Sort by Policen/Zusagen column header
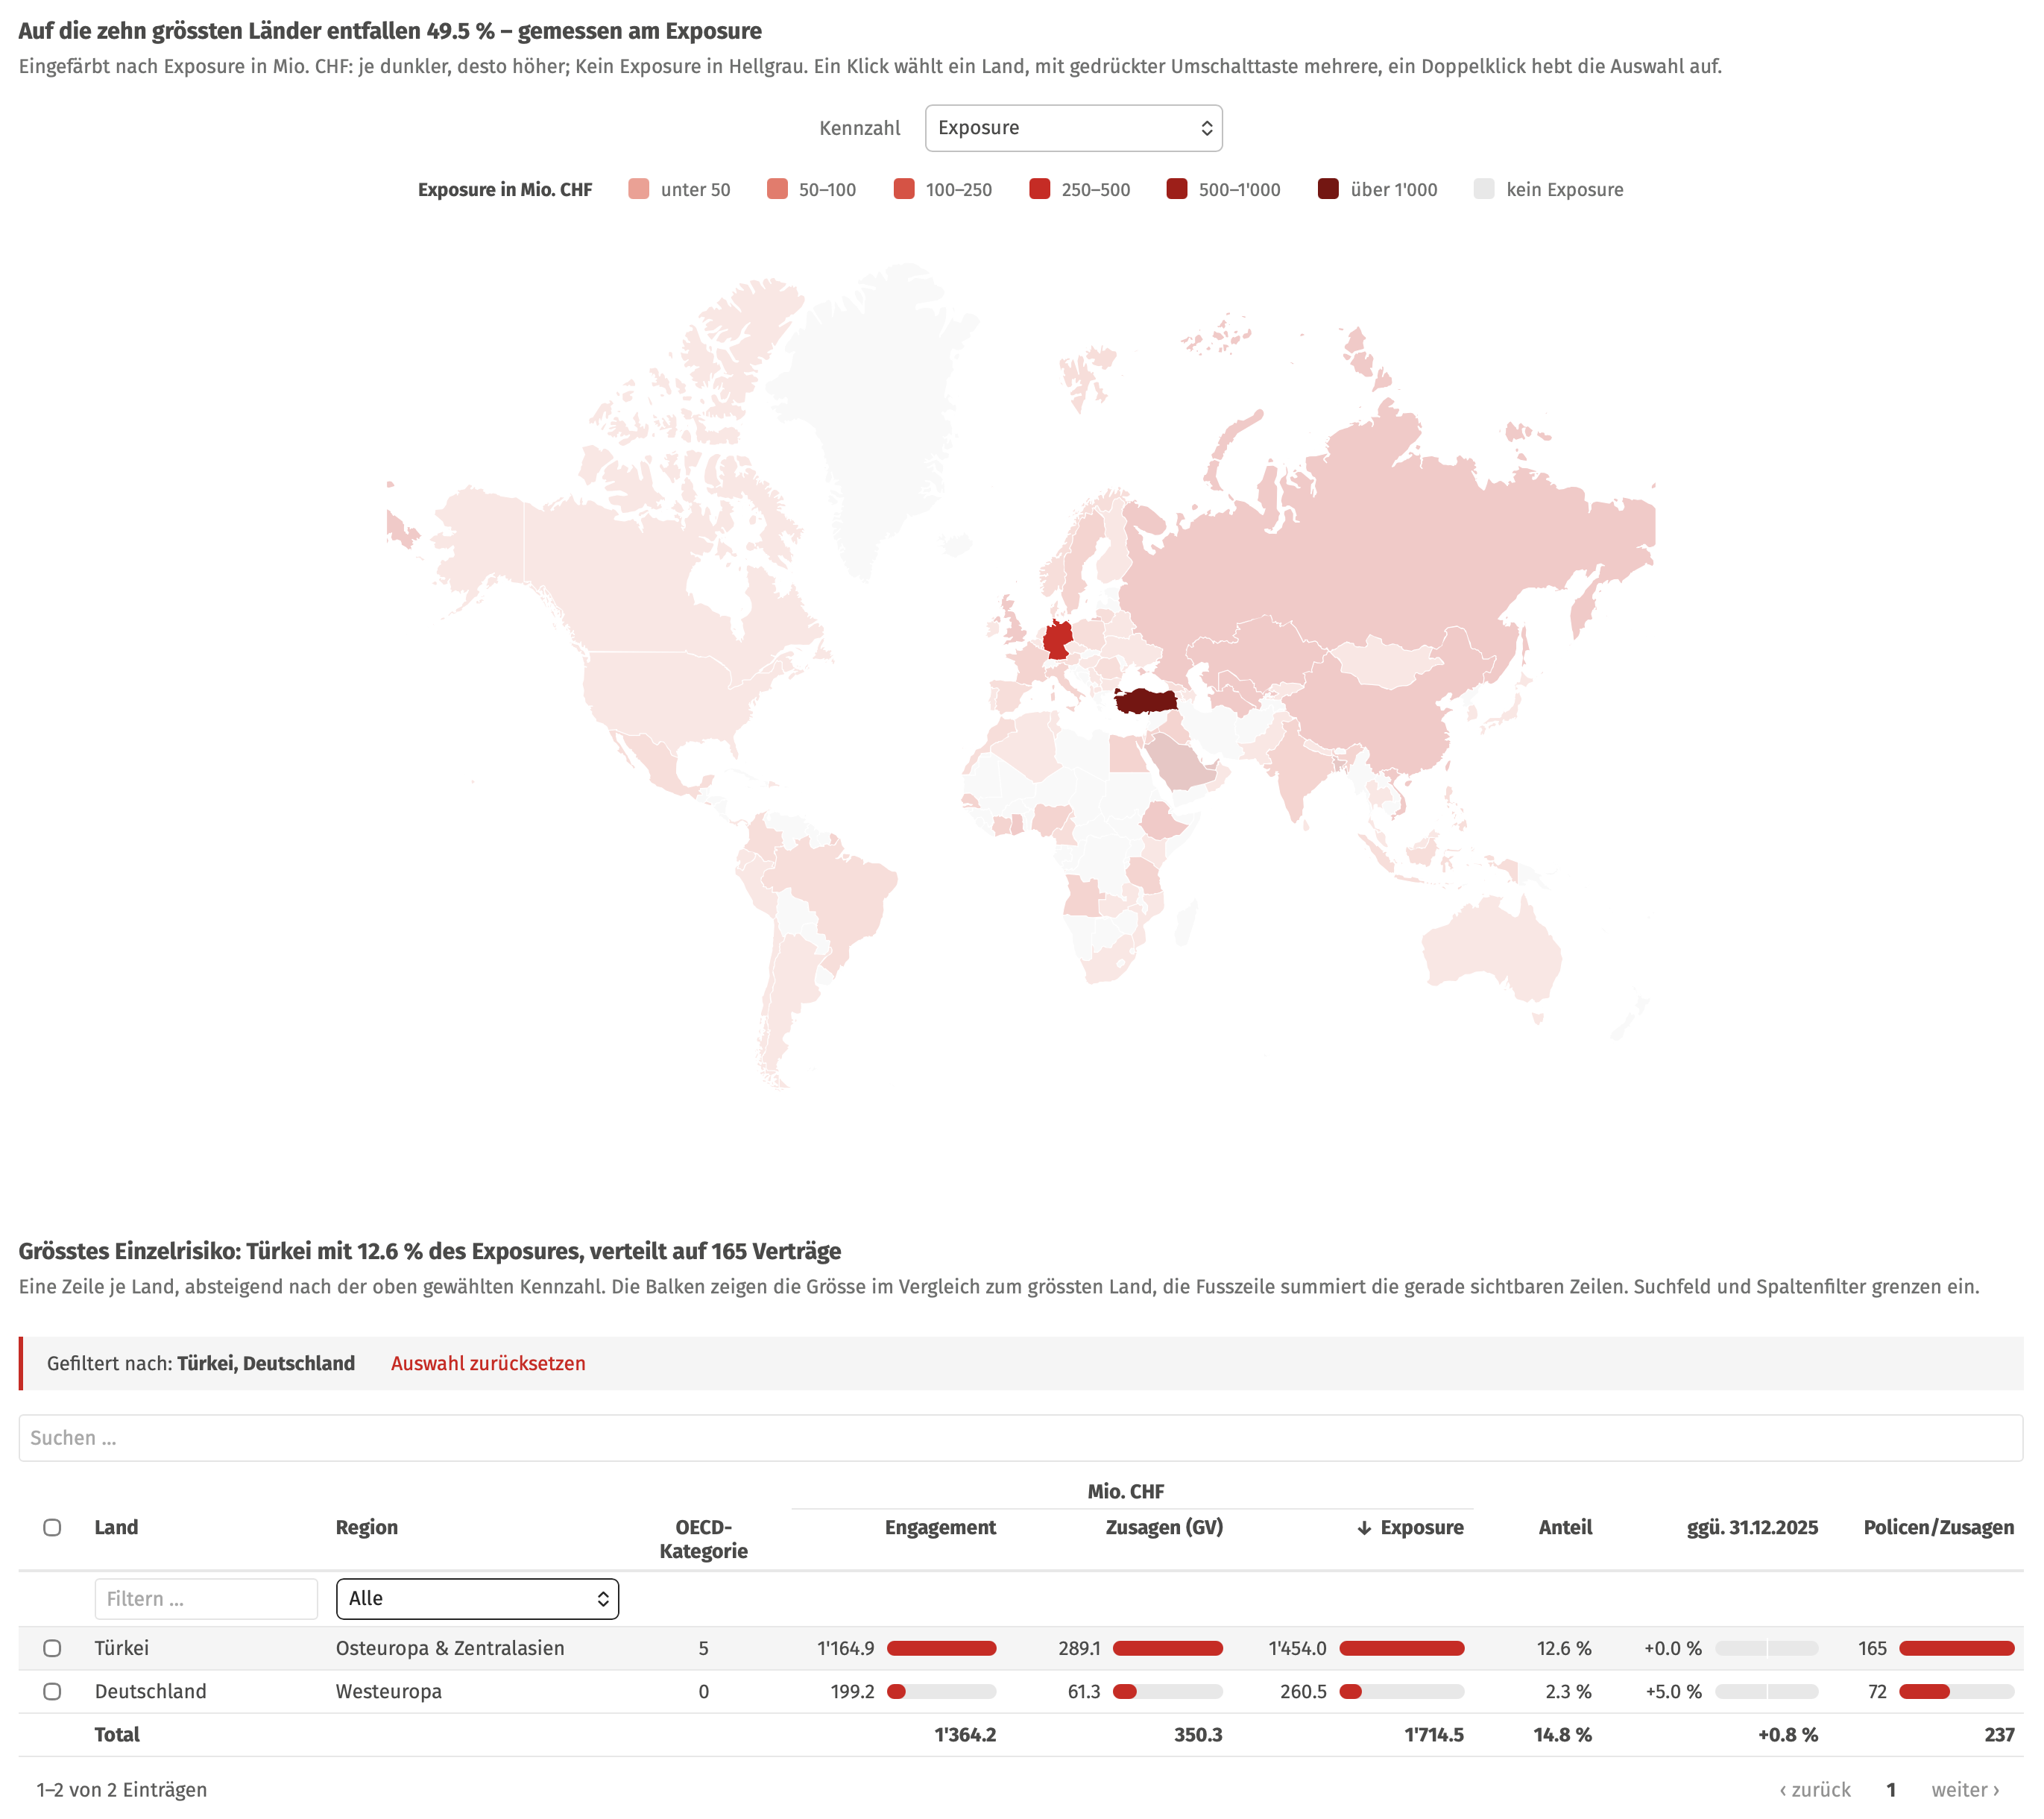The height and width of the screenshot is (1819, 2044). tap(1938, 1527)
